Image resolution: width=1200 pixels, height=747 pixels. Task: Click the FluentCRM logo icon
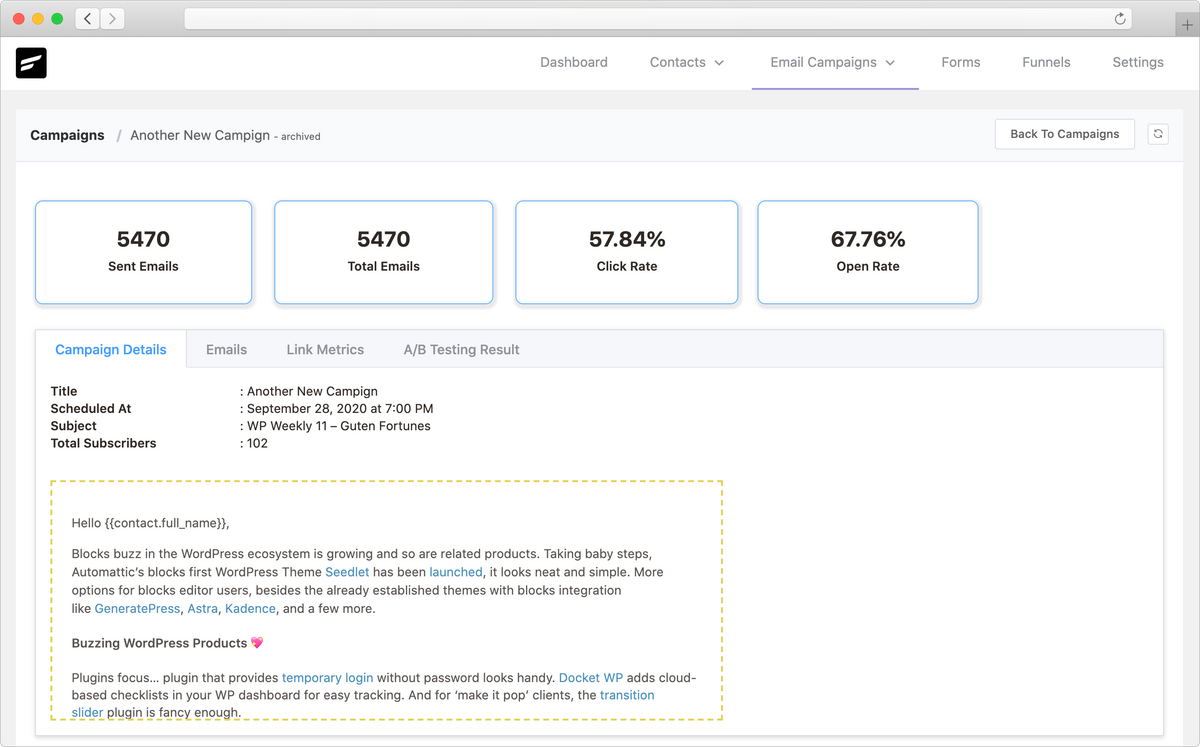pos(31,63)
